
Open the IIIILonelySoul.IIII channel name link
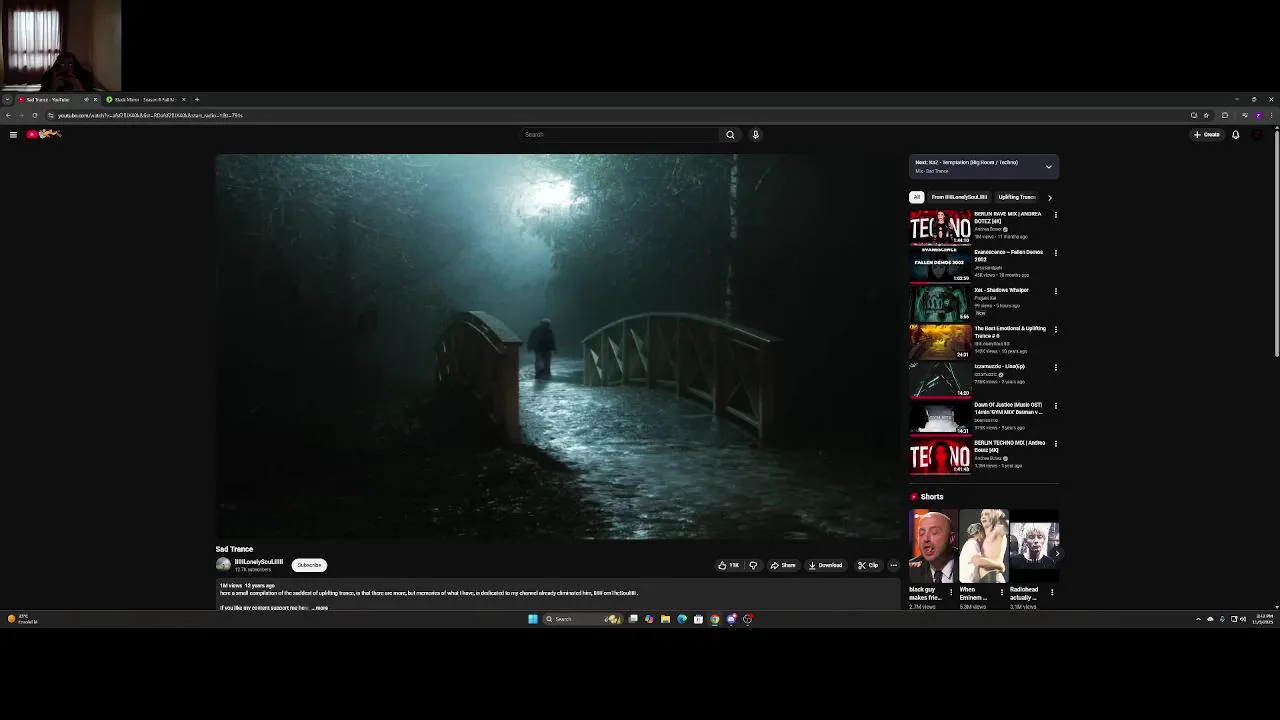pos(258,562)
